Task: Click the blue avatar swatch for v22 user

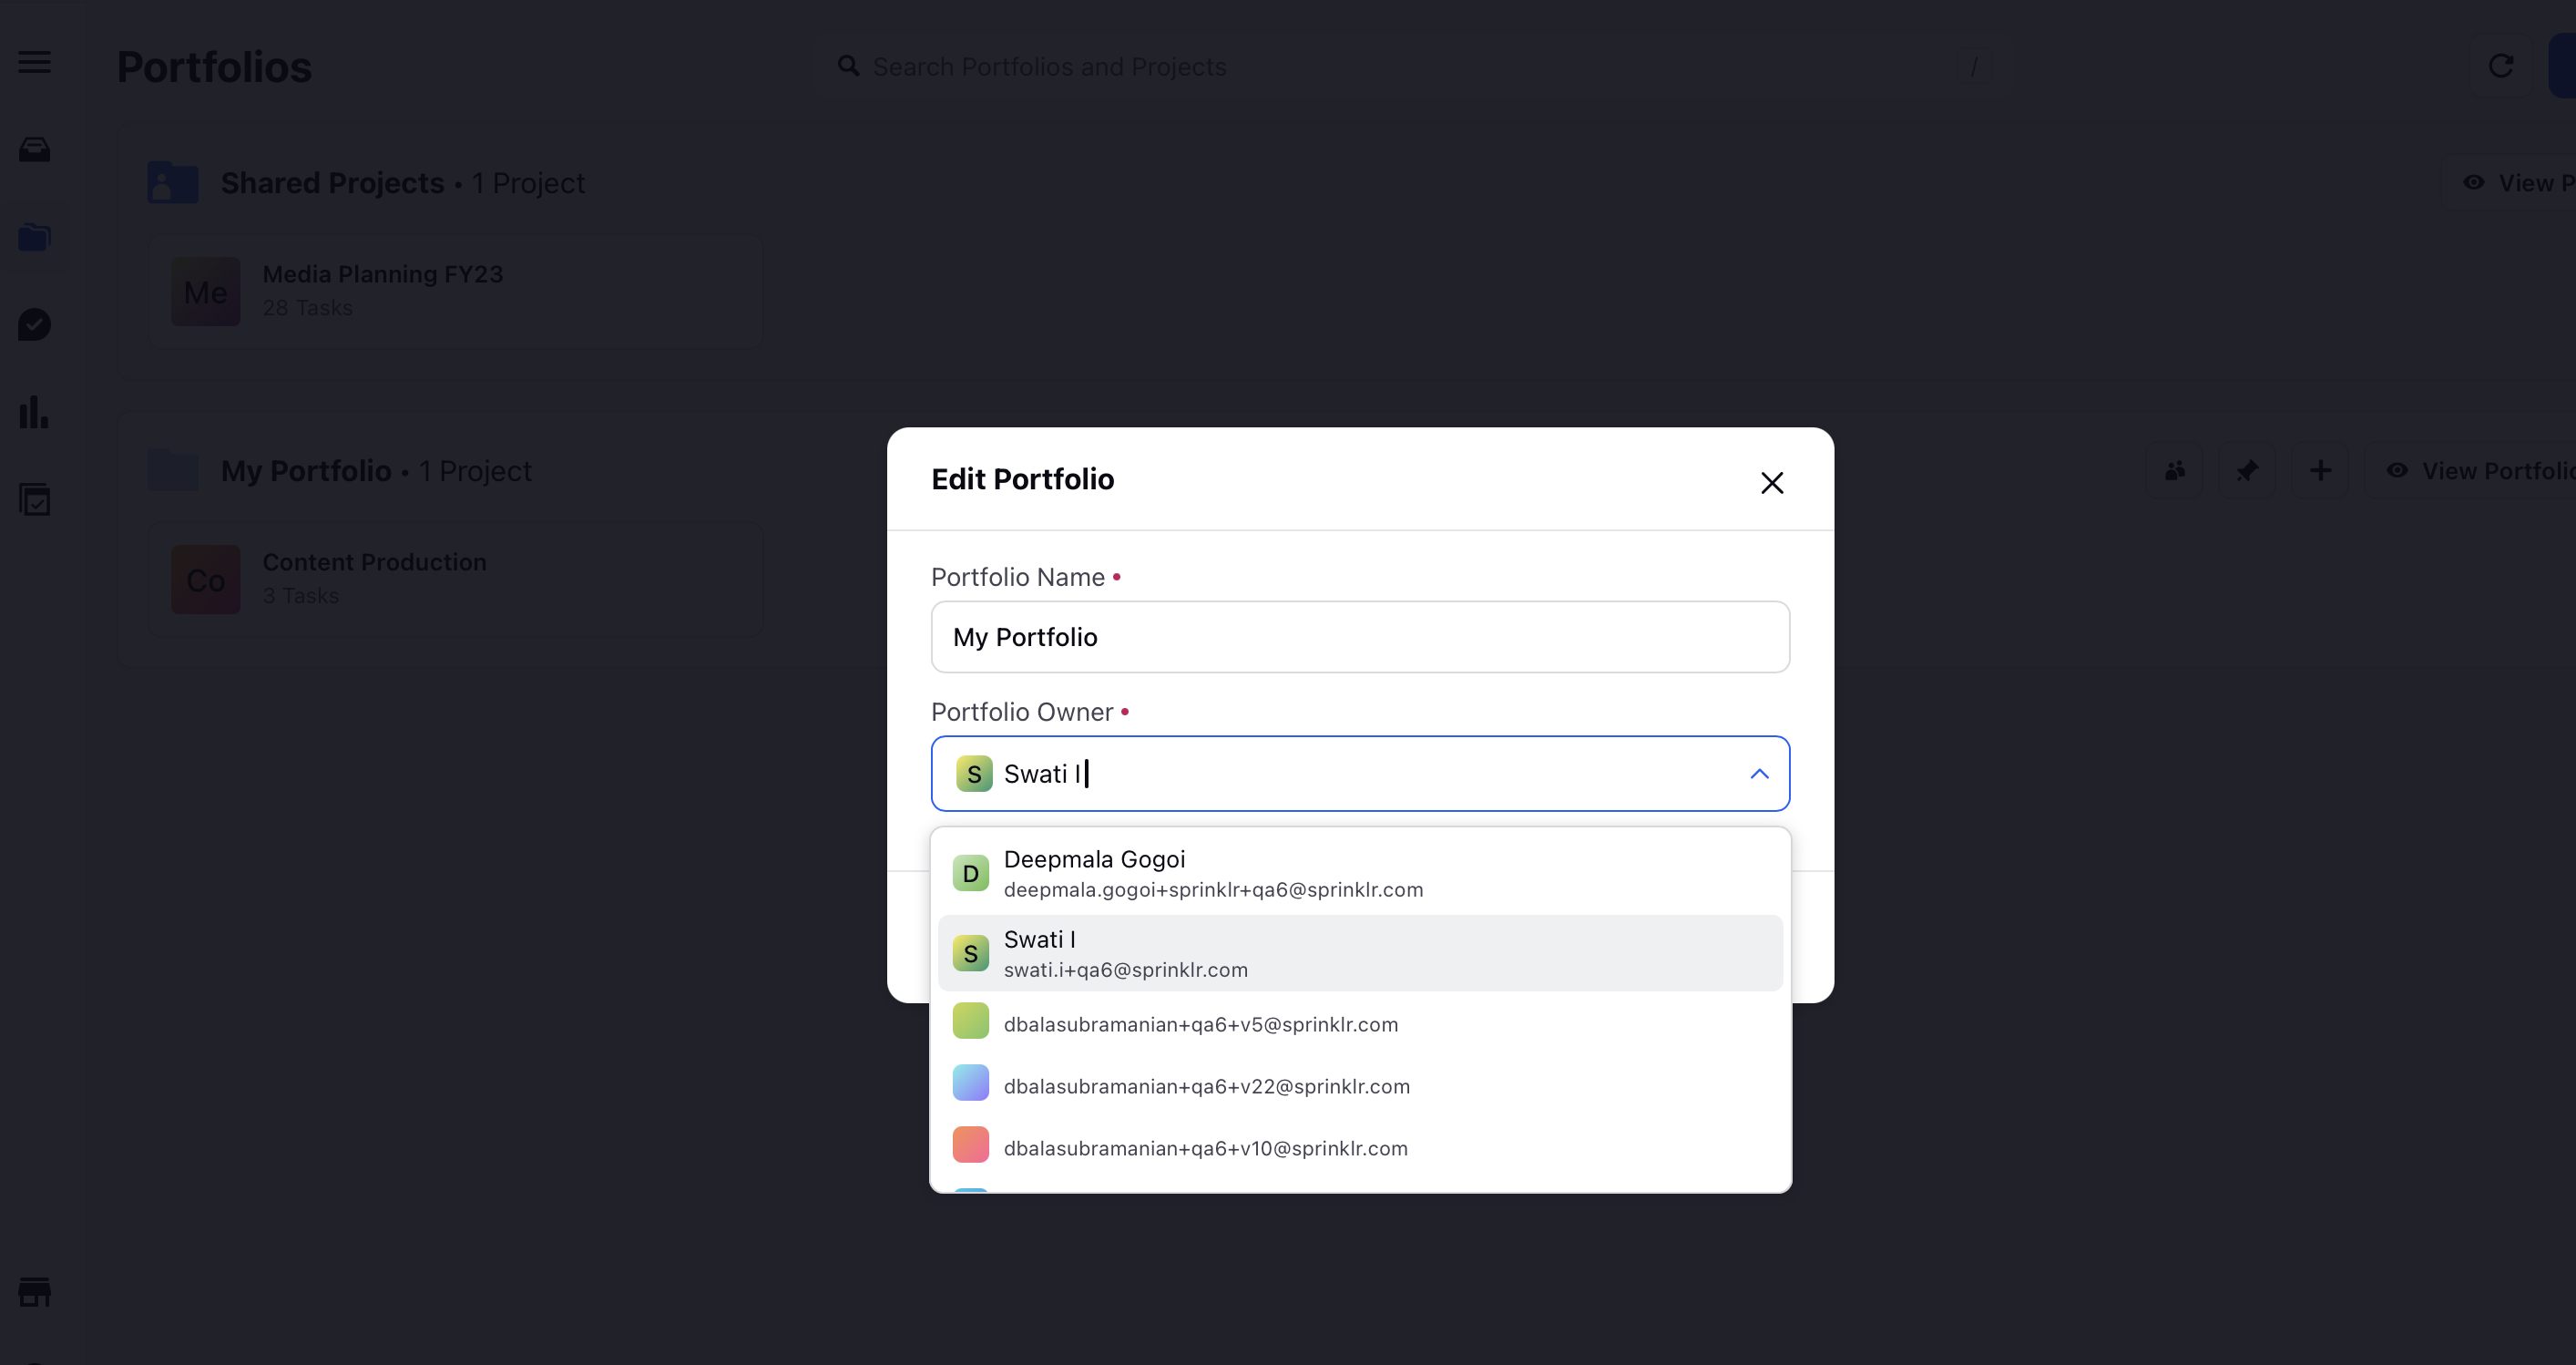Action: tap(971, 1083)
